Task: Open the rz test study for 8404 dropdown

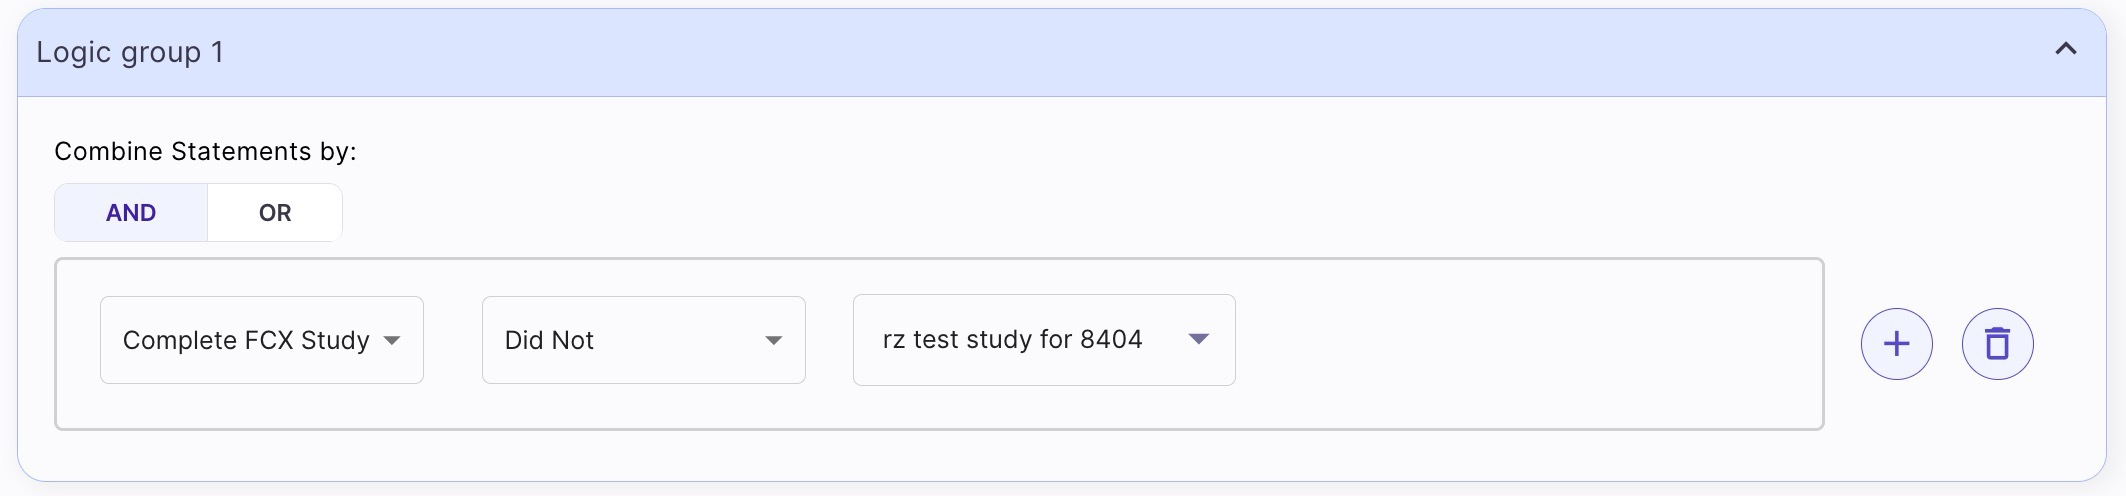Action: [x=1044, y=340]
